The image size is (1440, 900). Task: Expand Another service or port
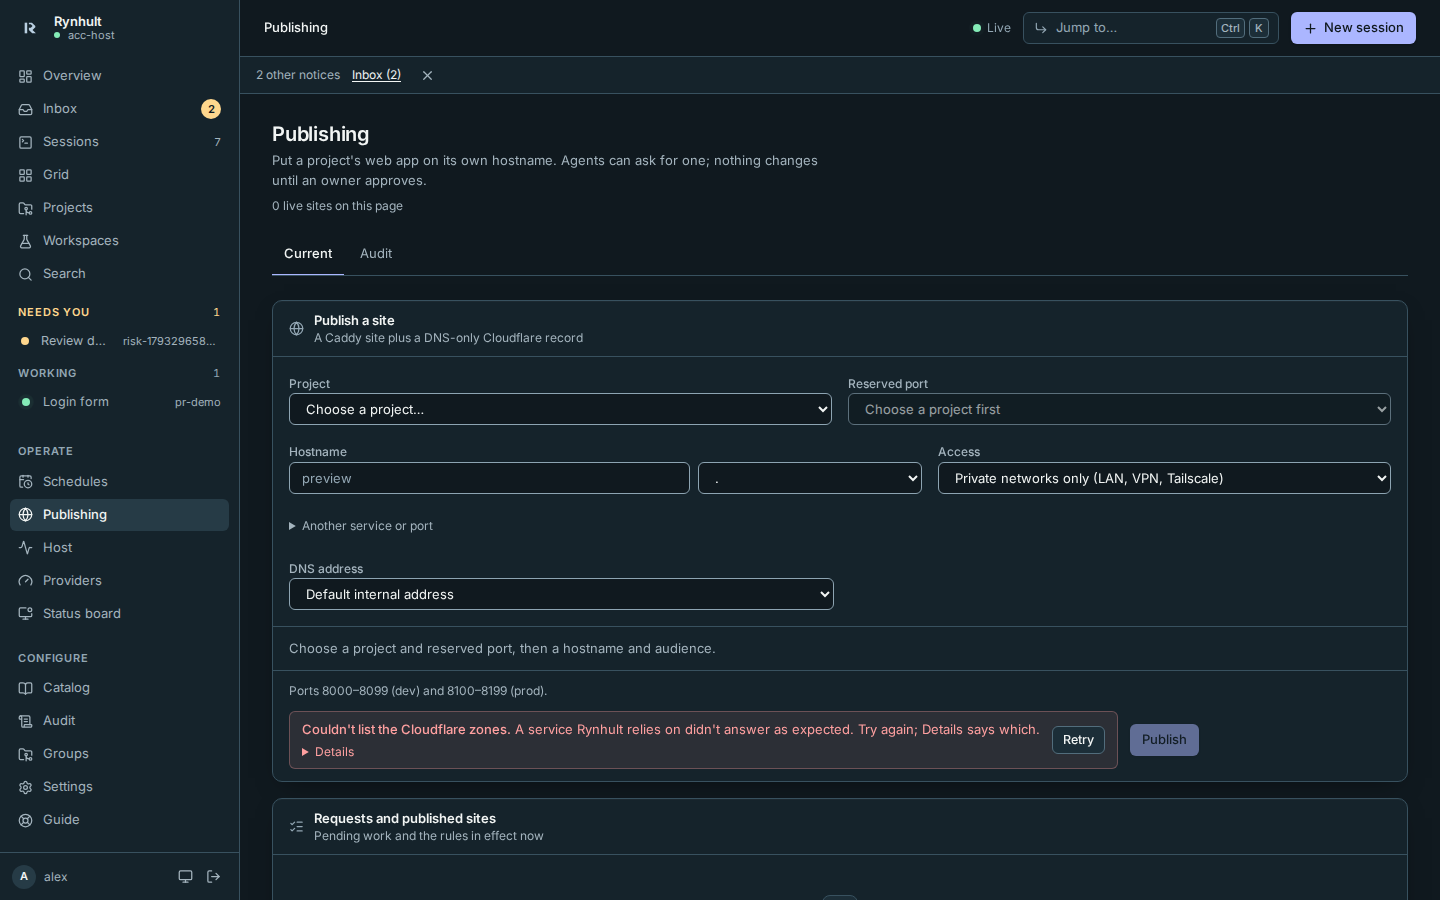(x=361, y=526)
